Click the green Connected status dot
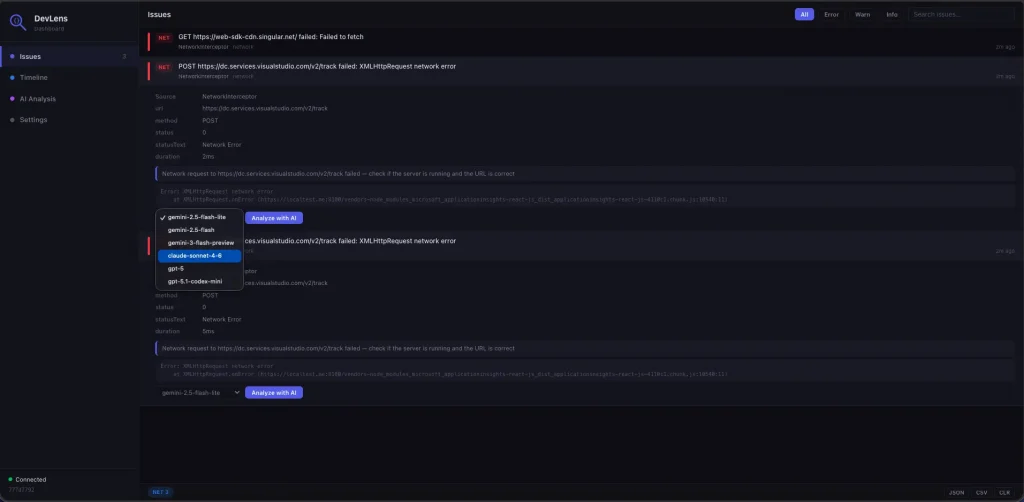 pos(10,479)
